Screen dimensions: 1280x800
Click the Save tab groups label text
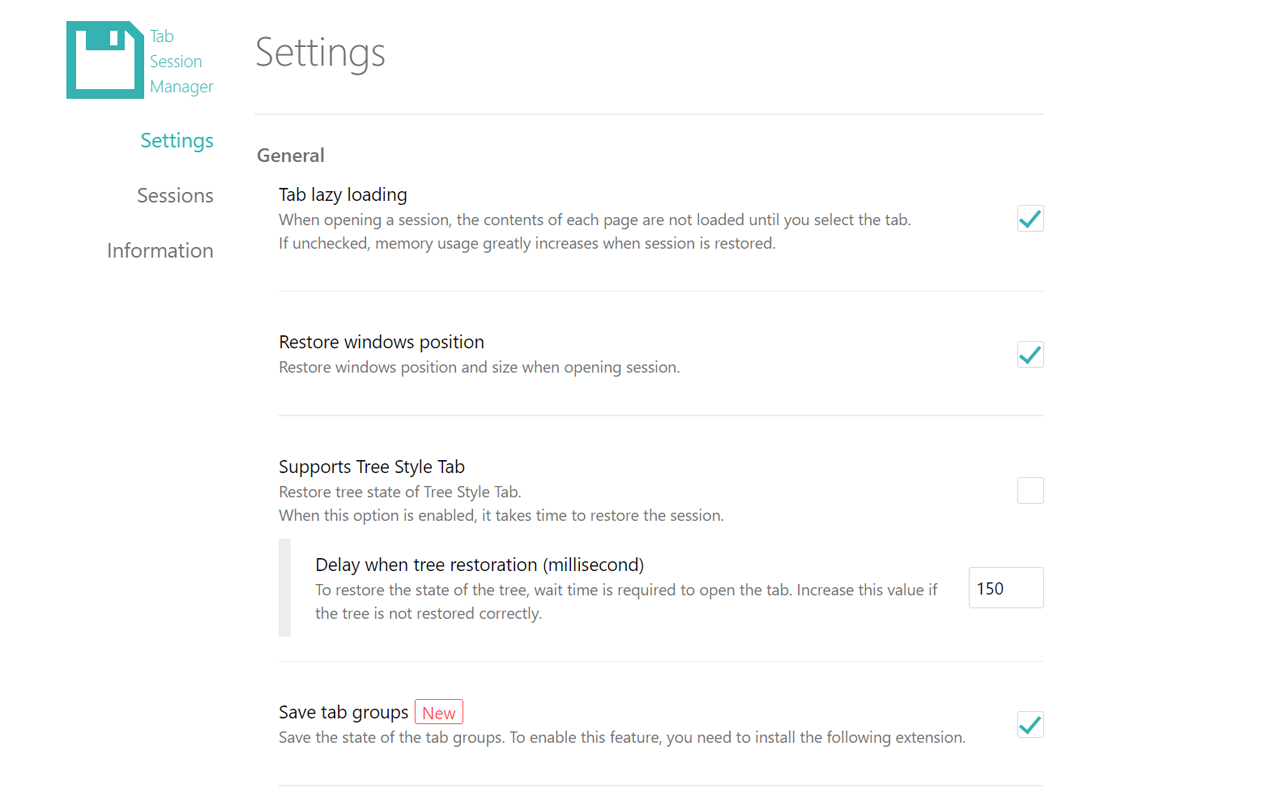point(343,711)
